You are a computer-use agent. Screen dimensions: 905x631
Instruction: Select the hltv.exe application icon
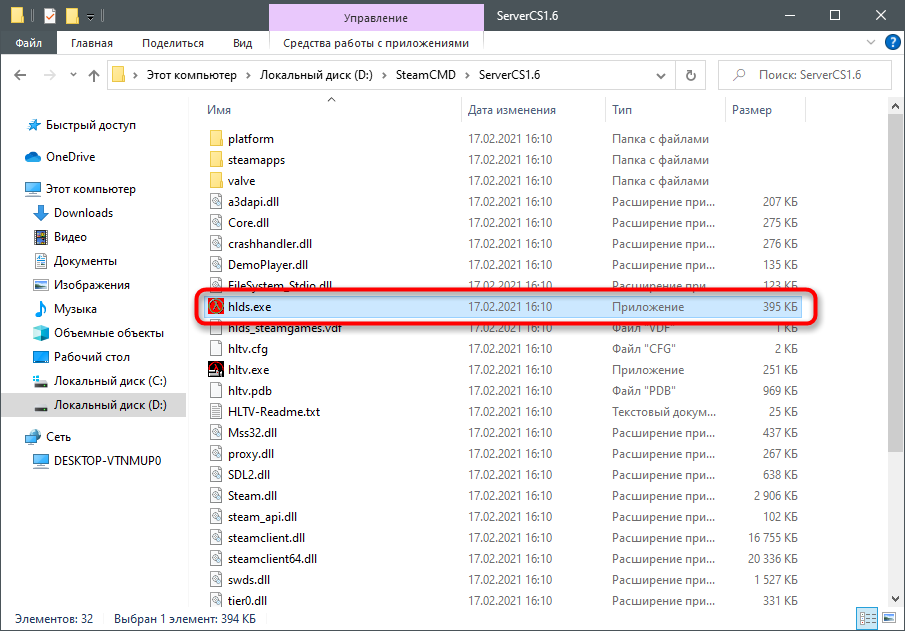coord(216,369)
